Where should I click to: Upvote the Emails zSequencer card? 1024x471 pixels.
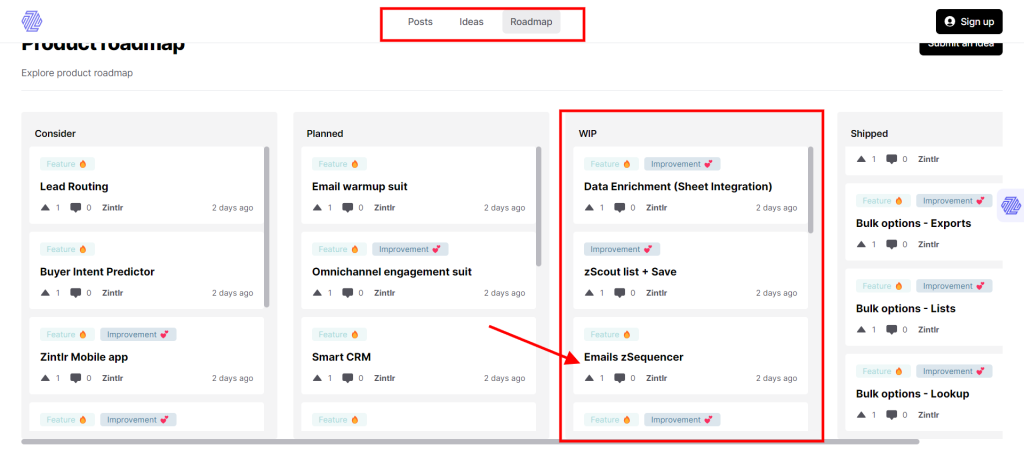[589, 378]
